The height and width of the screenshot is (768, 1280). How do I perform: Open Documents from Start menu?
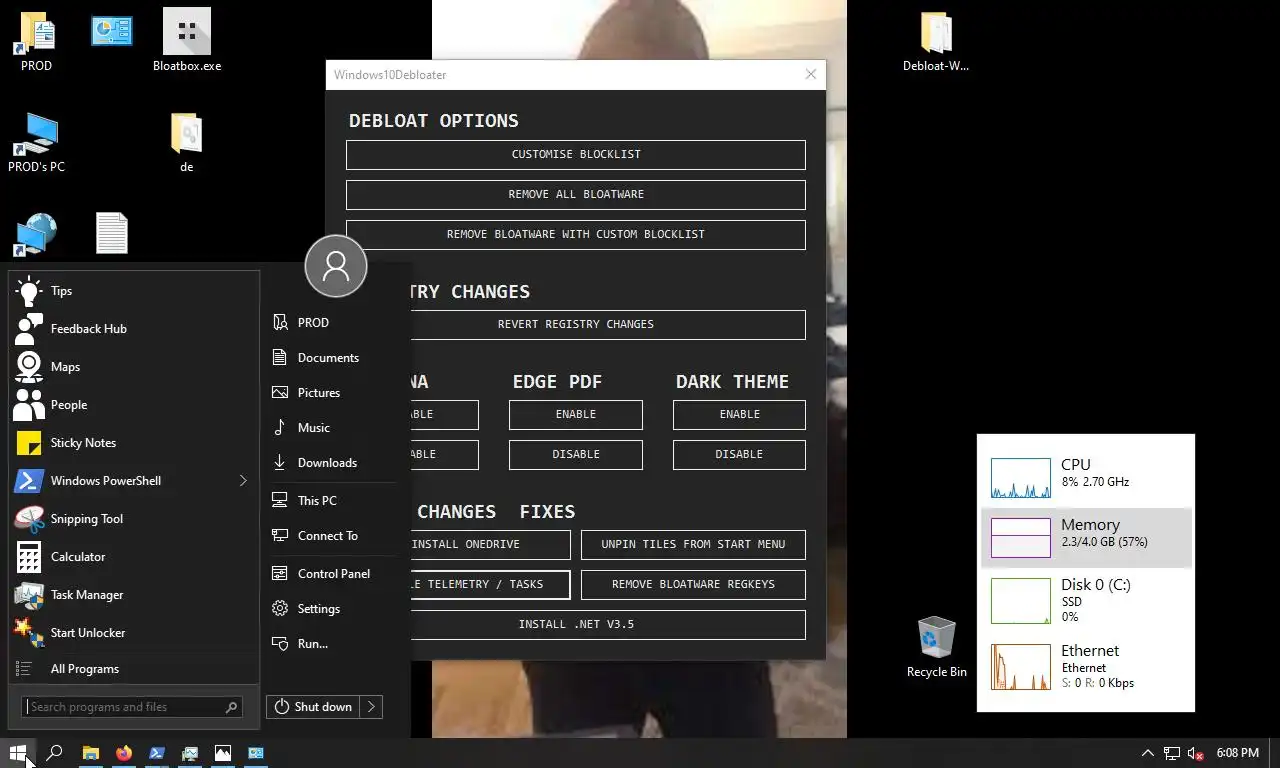(332, 358)
